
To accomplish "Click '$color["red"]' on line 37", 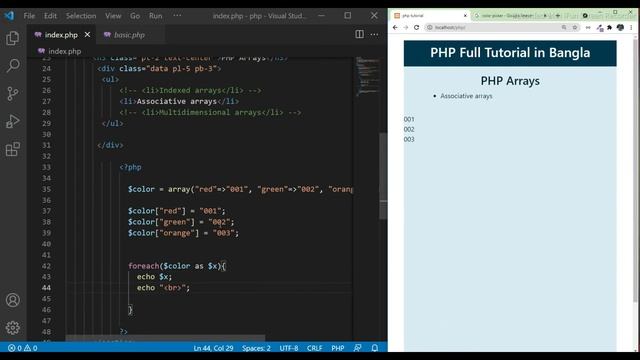I will (x=156, y=211).
